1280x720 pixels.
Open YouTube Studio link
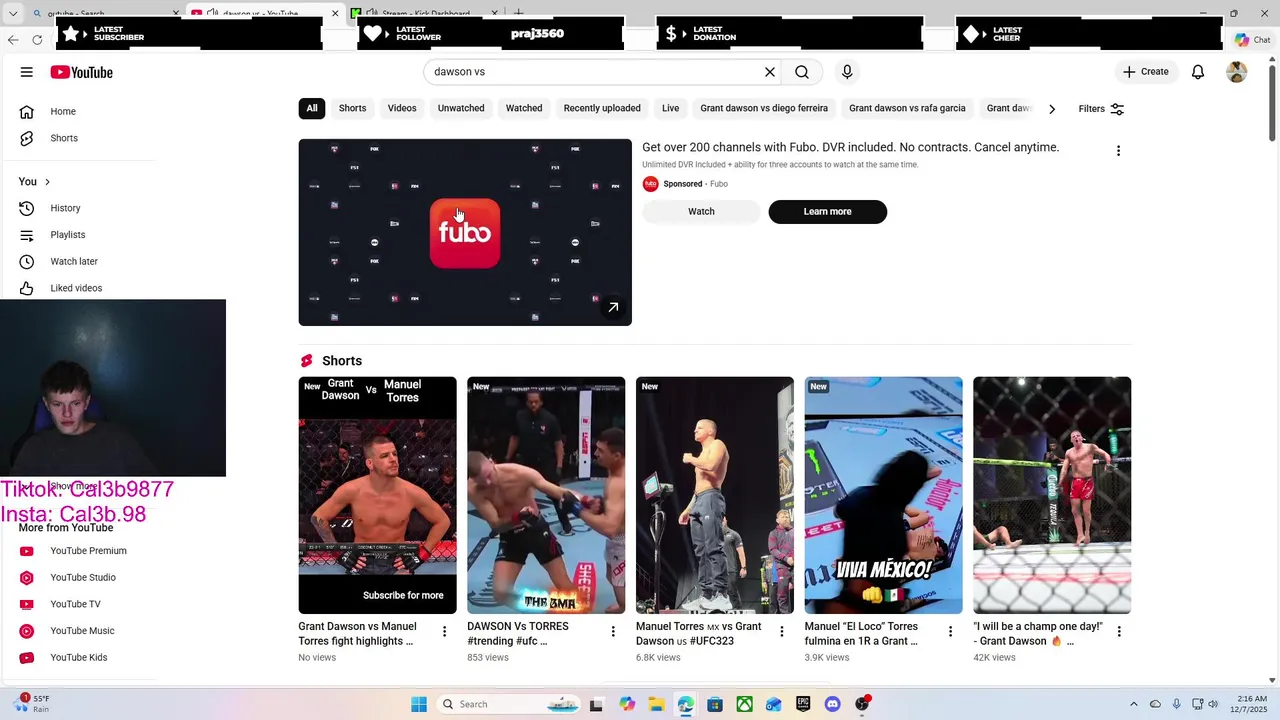[x=82, y=577]
